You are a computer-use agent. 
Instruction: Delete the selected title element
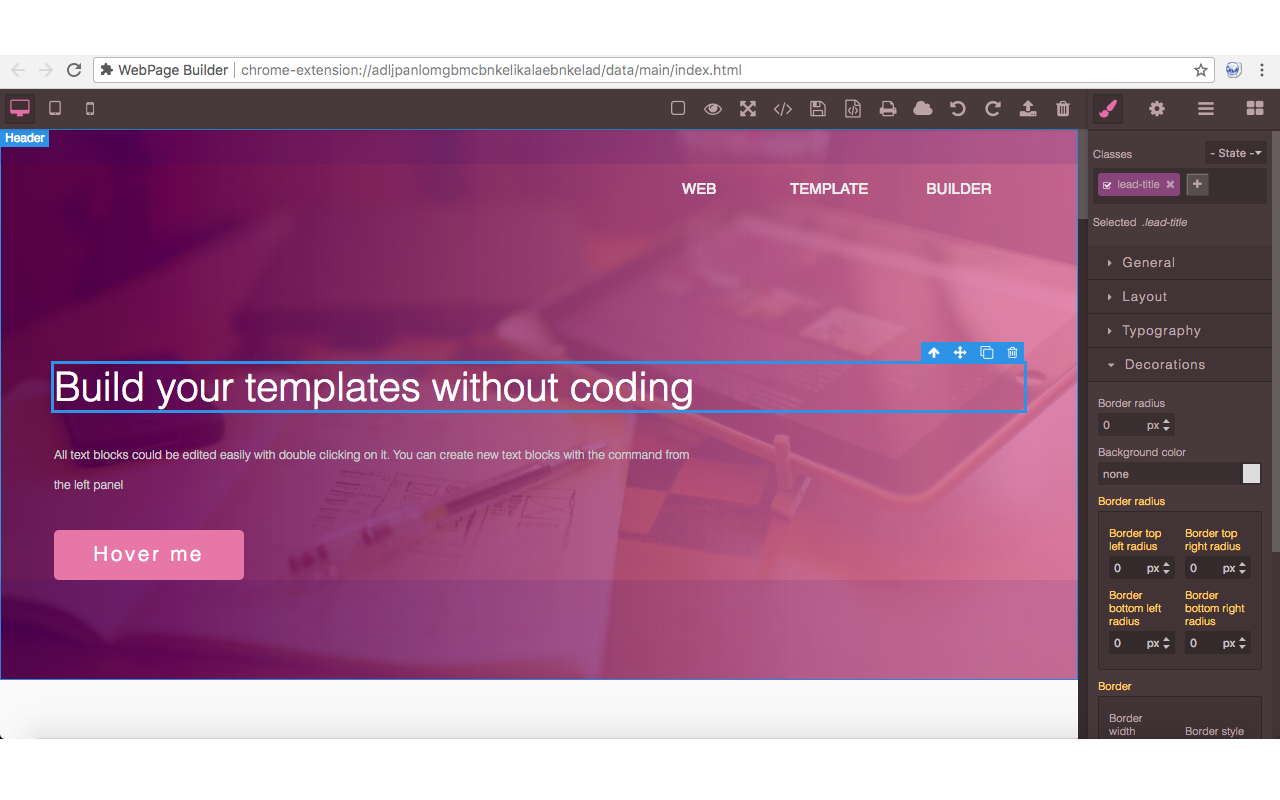pos(1012,352)
